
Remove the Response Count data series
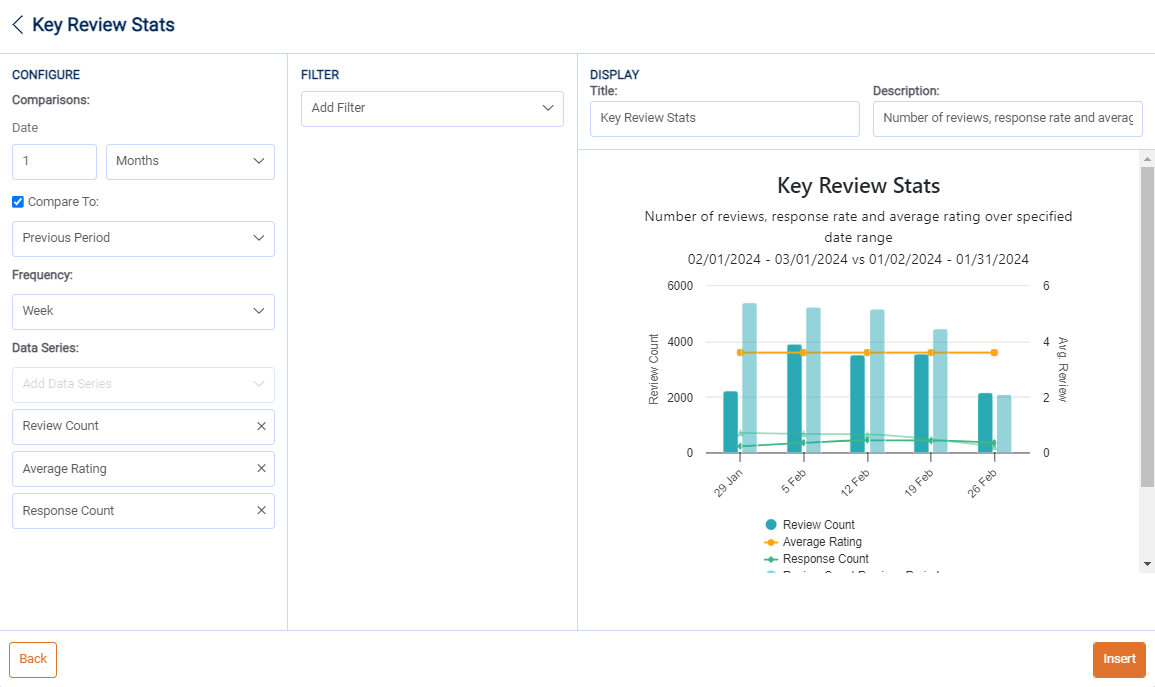tap(261, 511)
